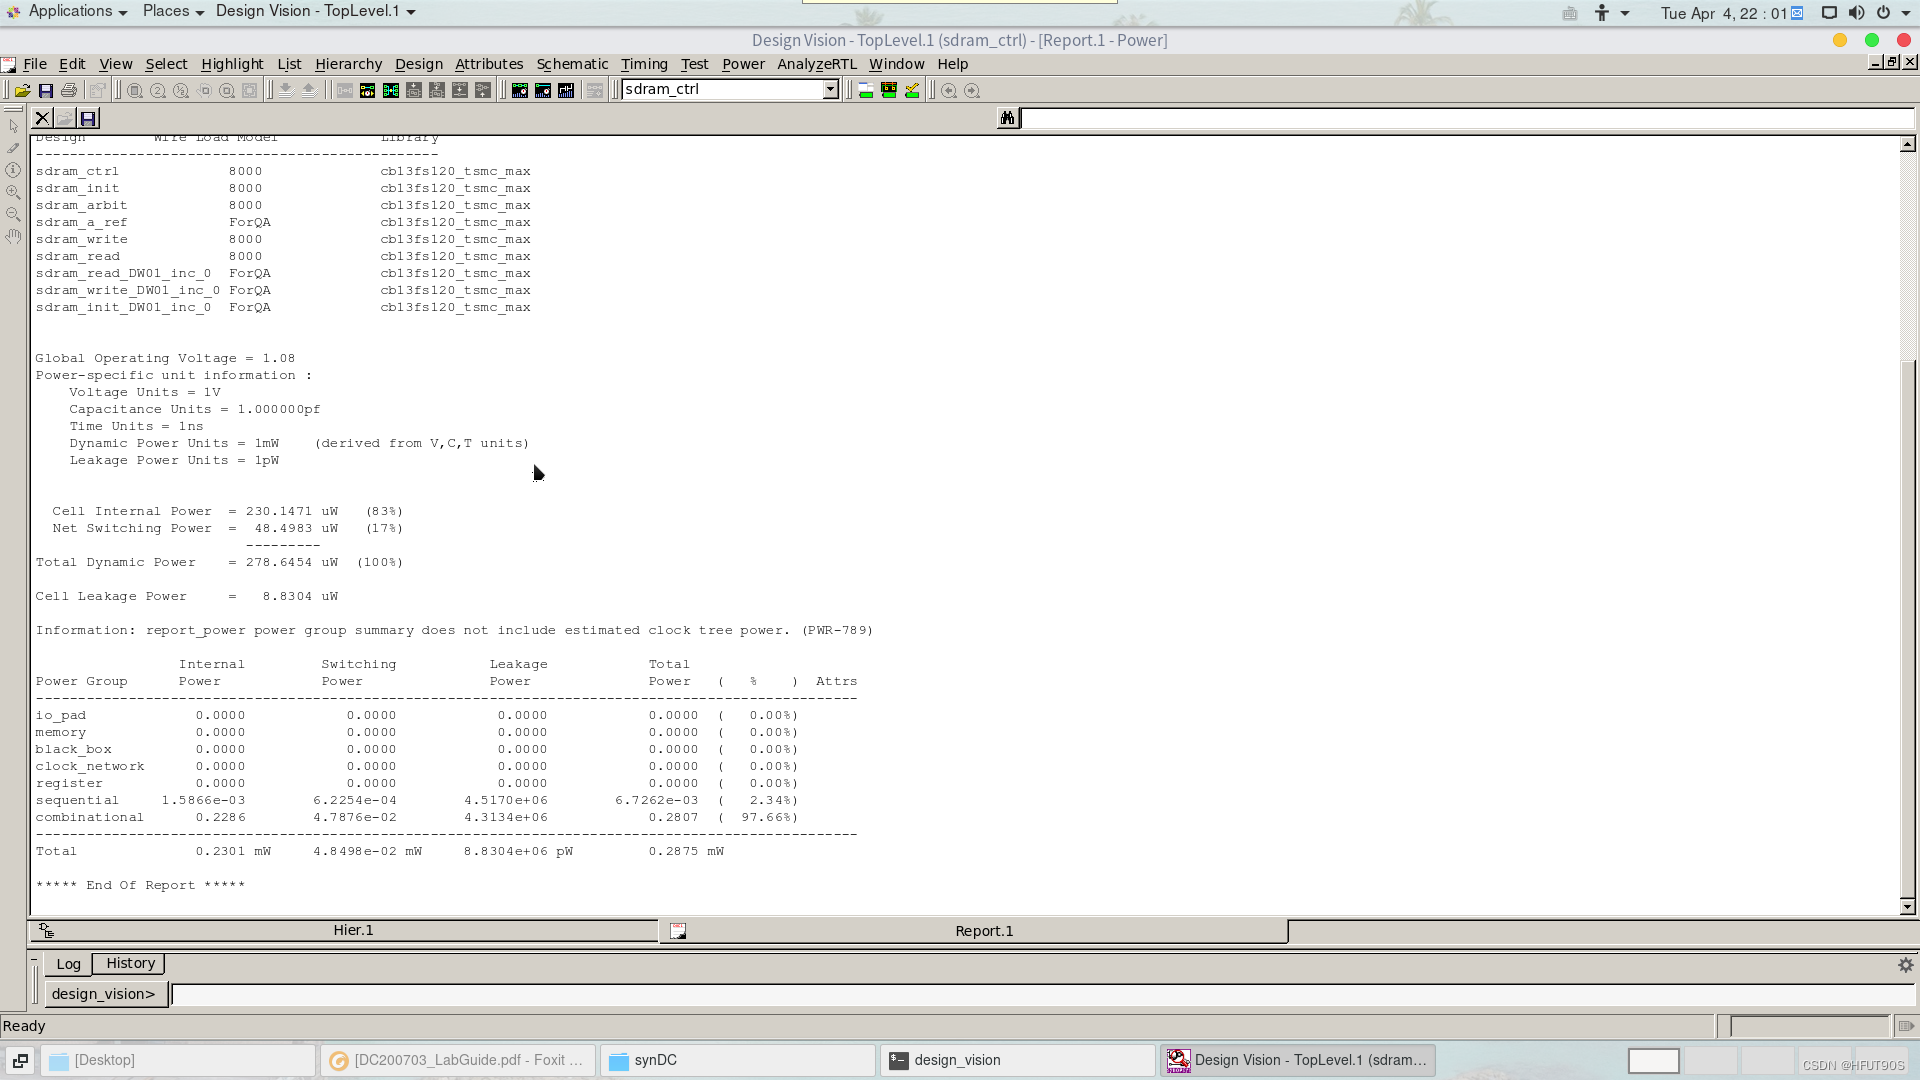The width and height of the screenshot is (1920, 1080).
Task: Select the hand pan tool in the sidebar
Action: coord(13,237)
